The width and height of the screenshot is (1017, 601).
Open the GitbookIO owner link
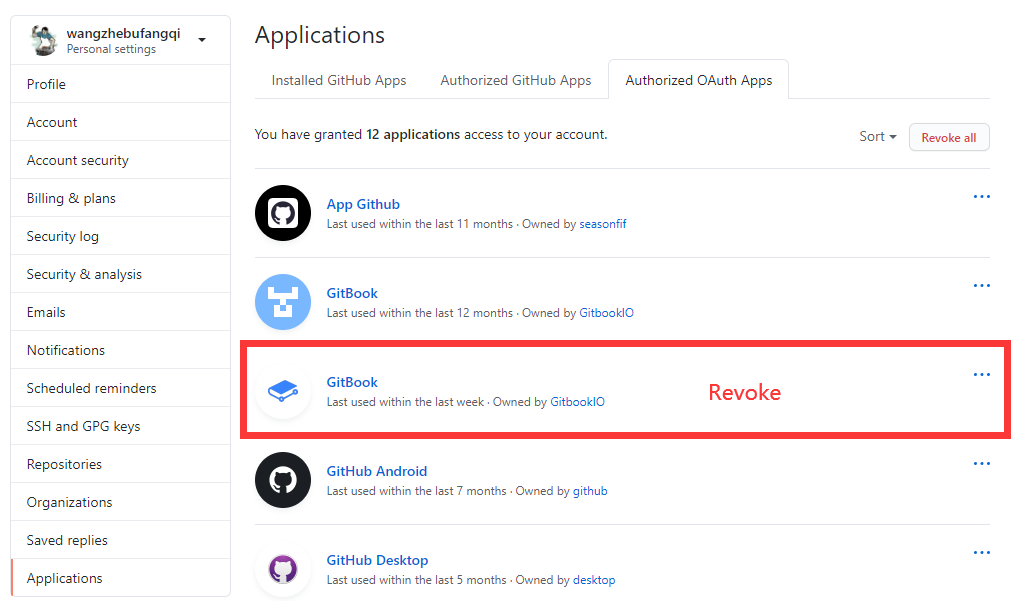click(x=607, y=312)
